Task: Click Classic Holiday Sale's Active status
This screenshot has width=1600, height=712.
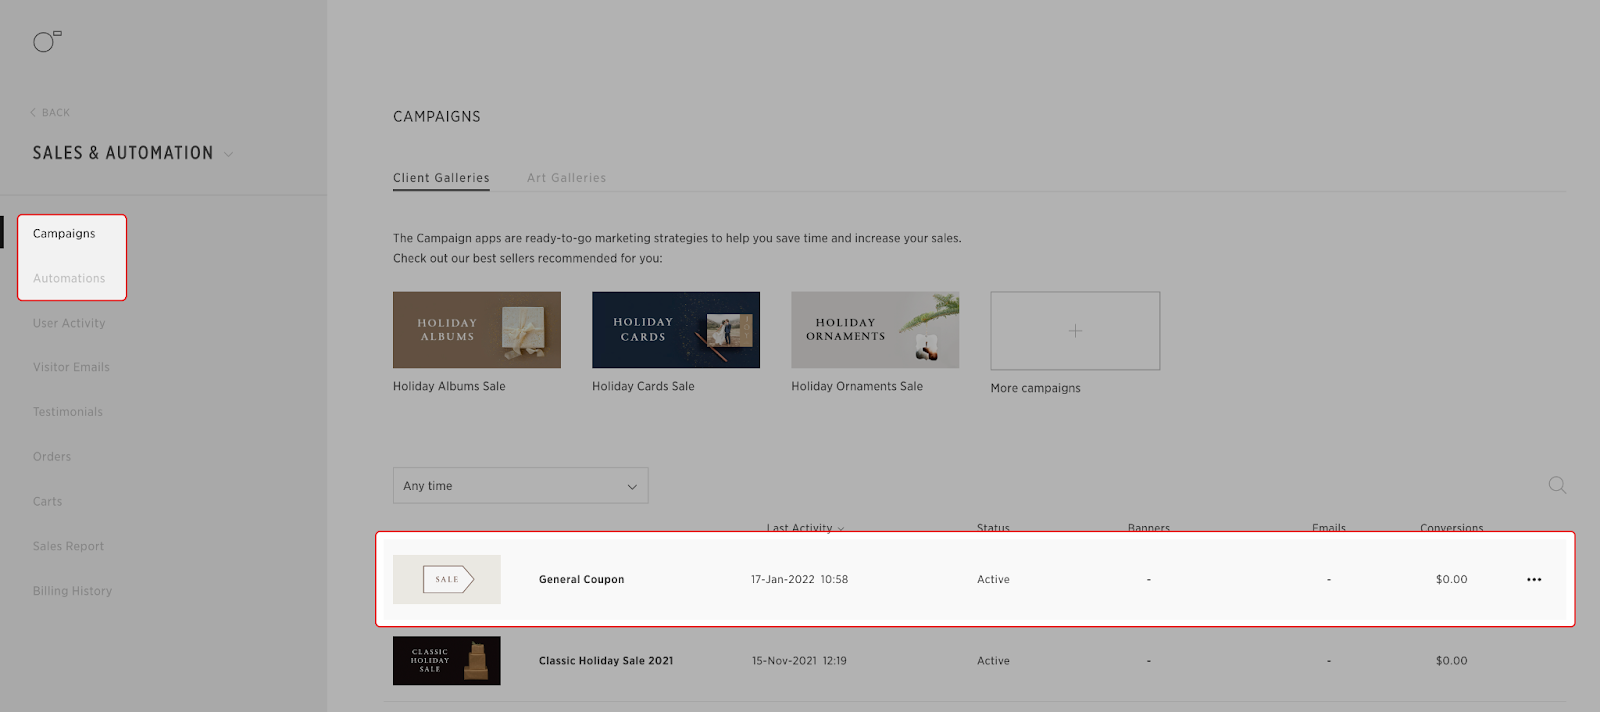Action: point(993,661)
